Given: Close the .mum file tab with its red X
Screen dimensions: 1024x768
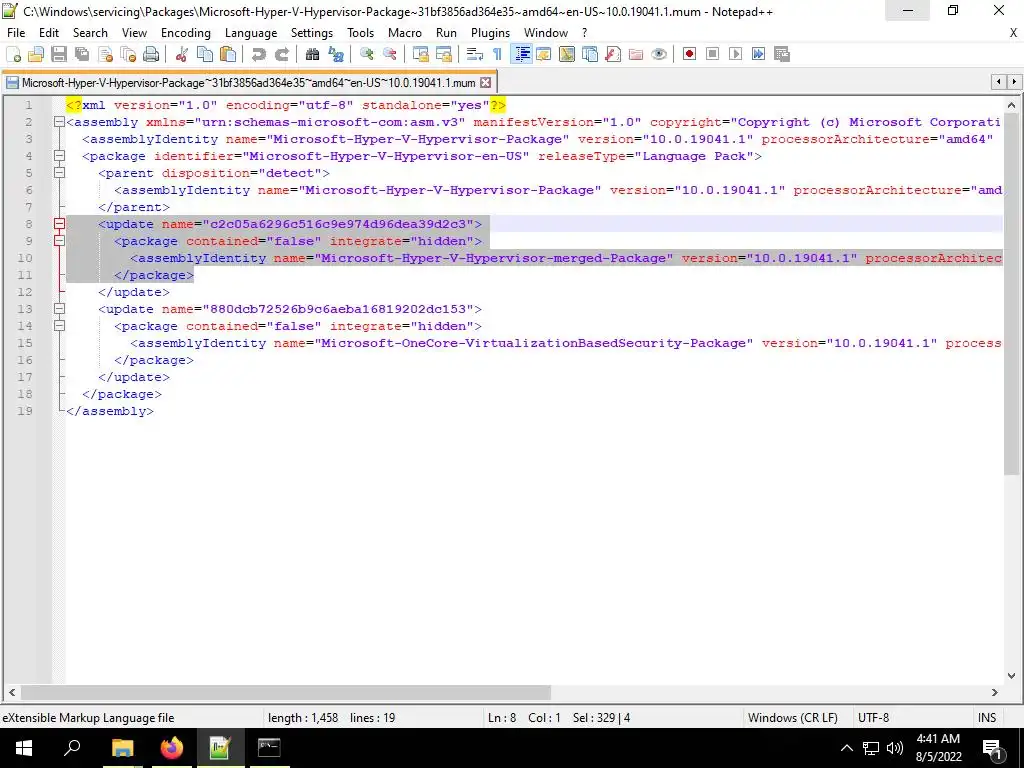Looking at the screenshot, I should click(x=485, y=83).
